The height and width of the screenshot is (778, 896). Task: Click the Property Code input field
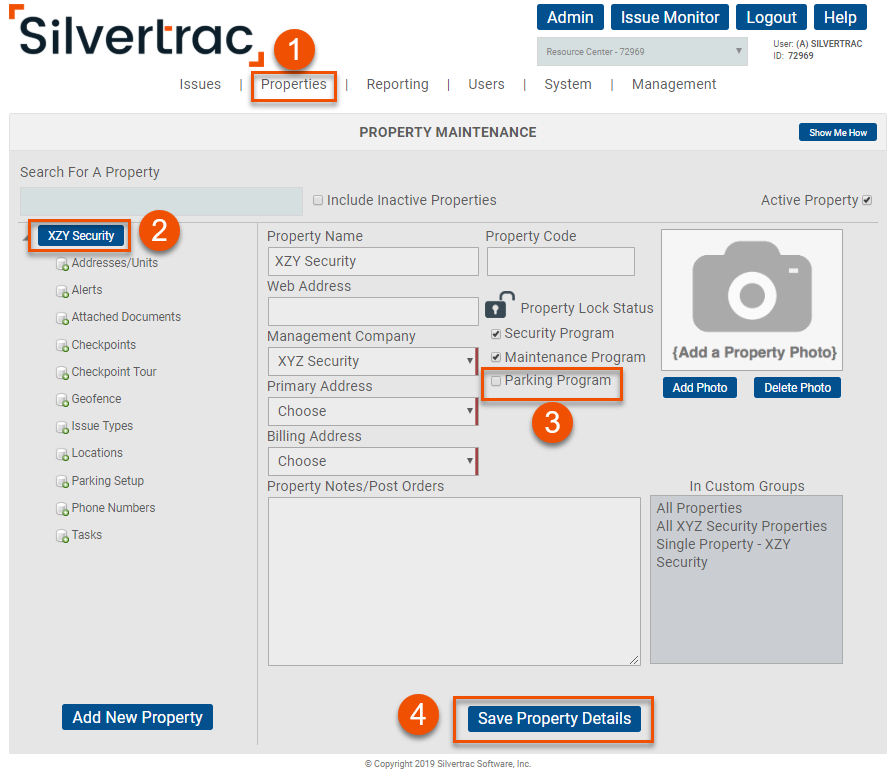[x=561, y=262]
